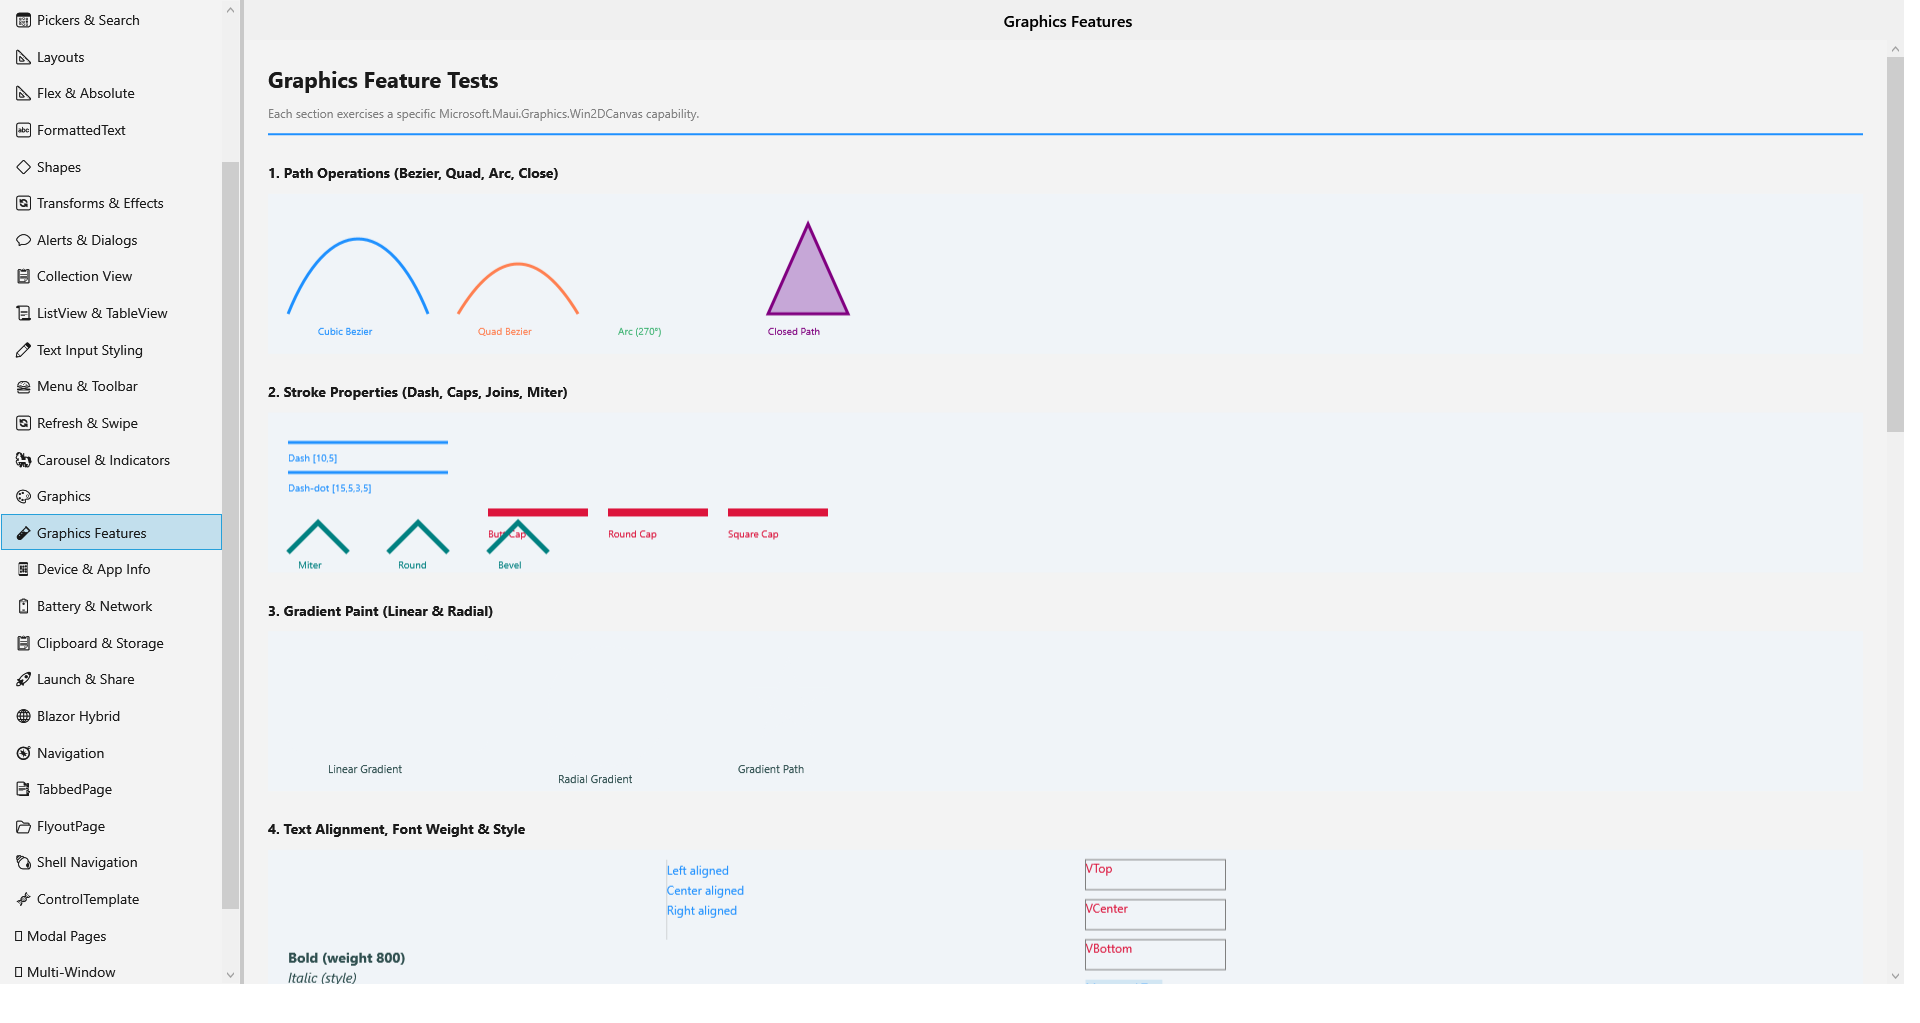Click the ListView & TableView icon
Image resolution: width=1920 pixels, height=1023 pixels.
tap(23, 313)
